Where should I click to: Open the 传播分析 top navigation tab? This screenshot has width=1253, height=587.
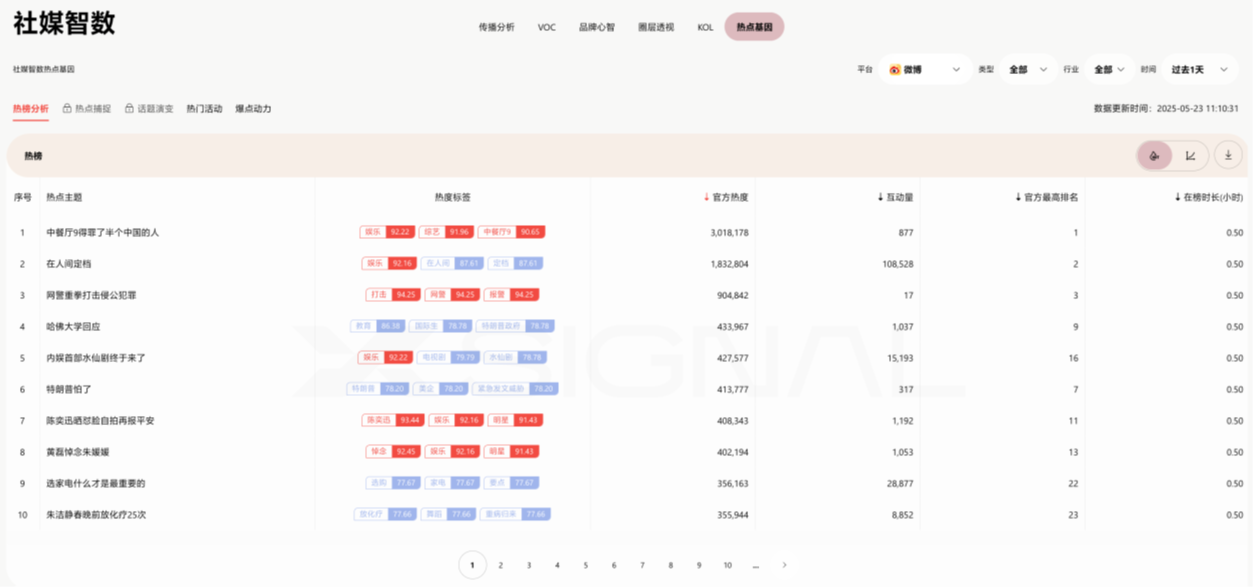click(496, 27)
